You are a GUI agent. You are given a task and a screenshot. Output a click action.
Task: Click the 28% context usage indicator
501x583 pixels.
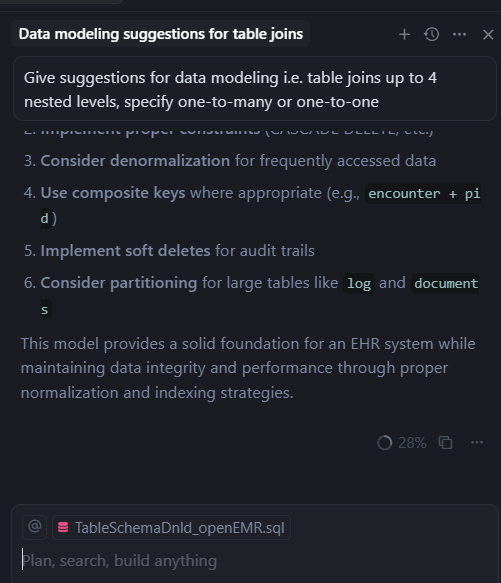tap(402, 442)
